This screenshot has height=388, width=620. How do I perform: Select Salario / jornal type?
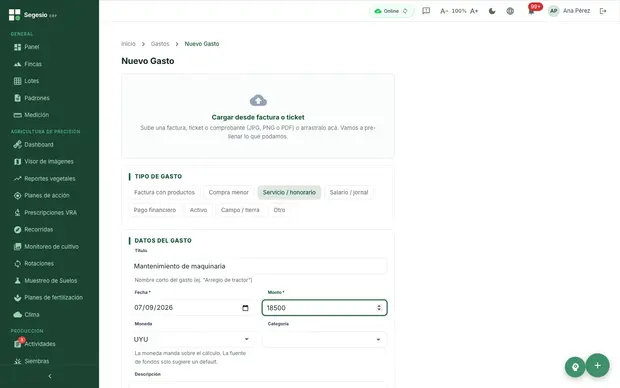pyautogui.click(x=349, y=193)
